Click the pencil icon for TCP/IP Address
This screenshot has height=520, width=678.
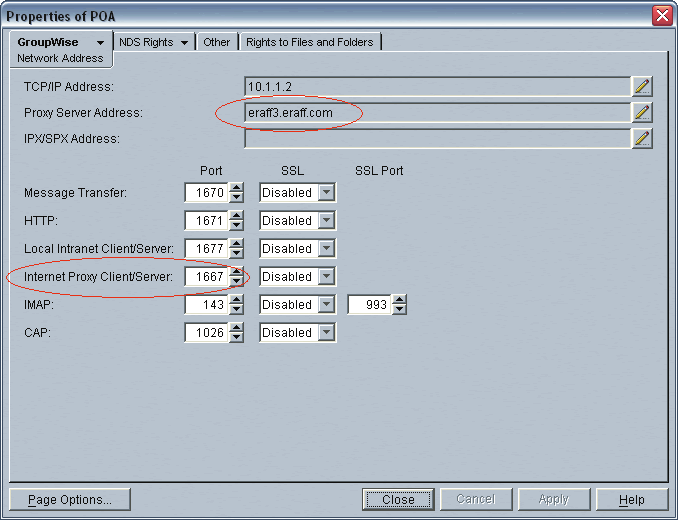642,86
